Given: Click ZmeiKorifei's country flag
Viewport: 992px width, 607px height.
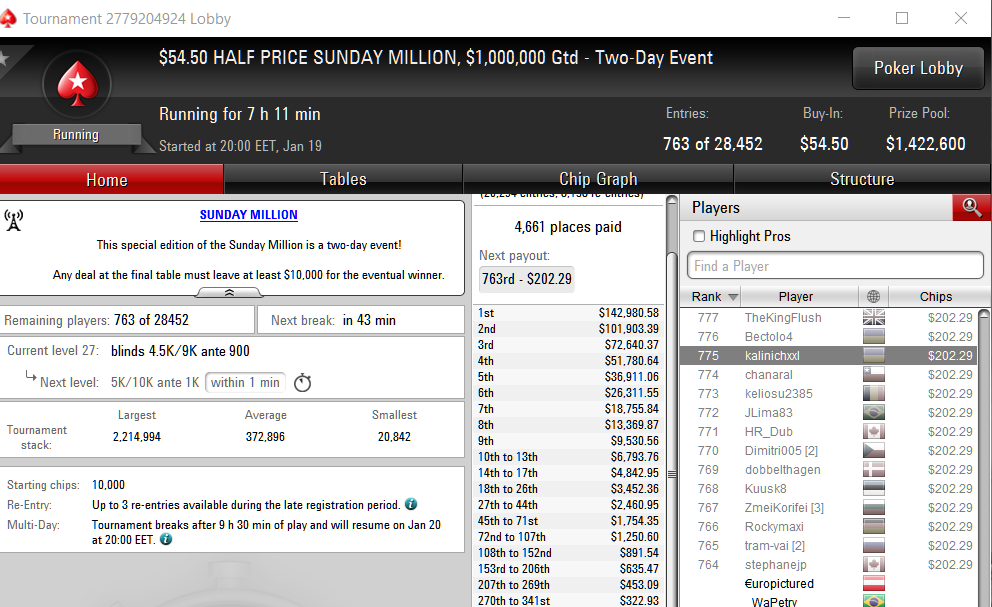Looking at the screenshot, I should [x=874, y=508].
